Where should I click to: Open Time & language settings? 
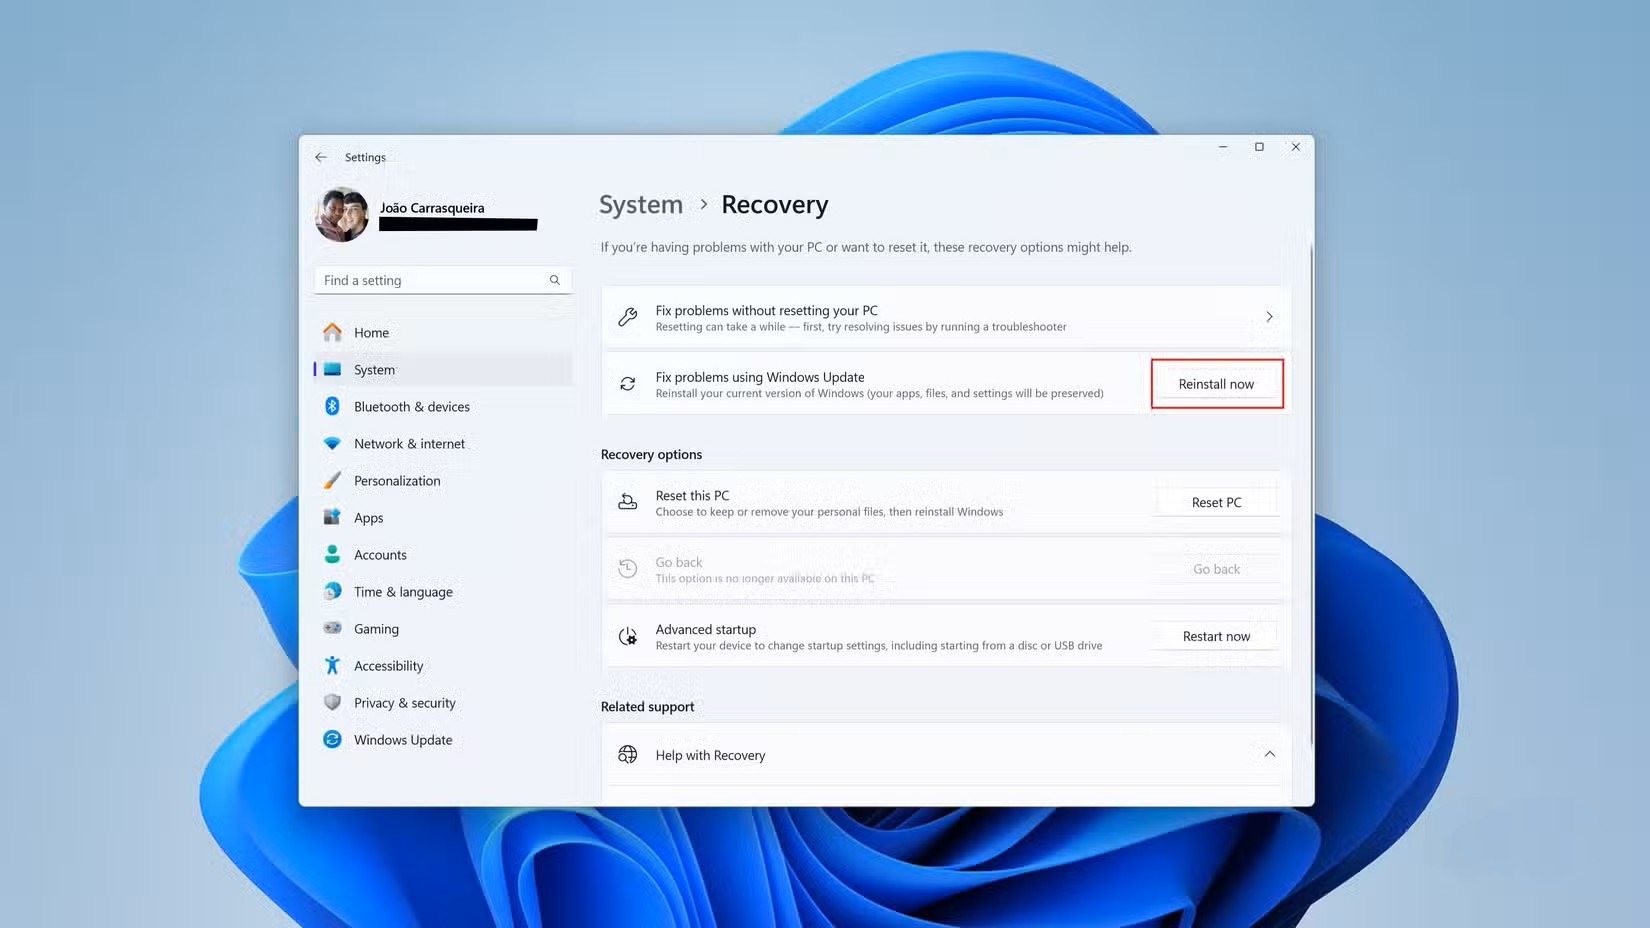[x=402, y=591]
